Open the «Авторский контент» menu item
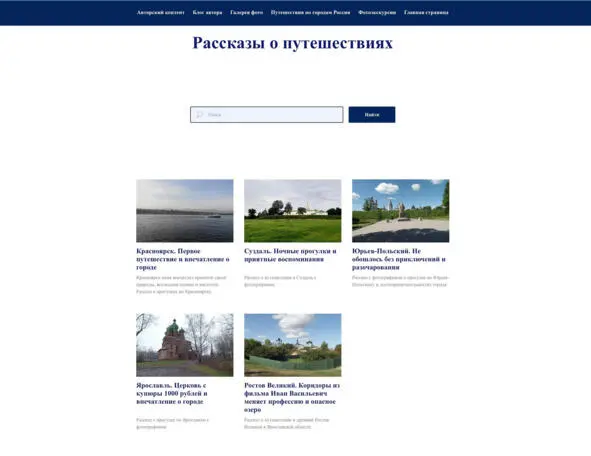 point(161,12)
